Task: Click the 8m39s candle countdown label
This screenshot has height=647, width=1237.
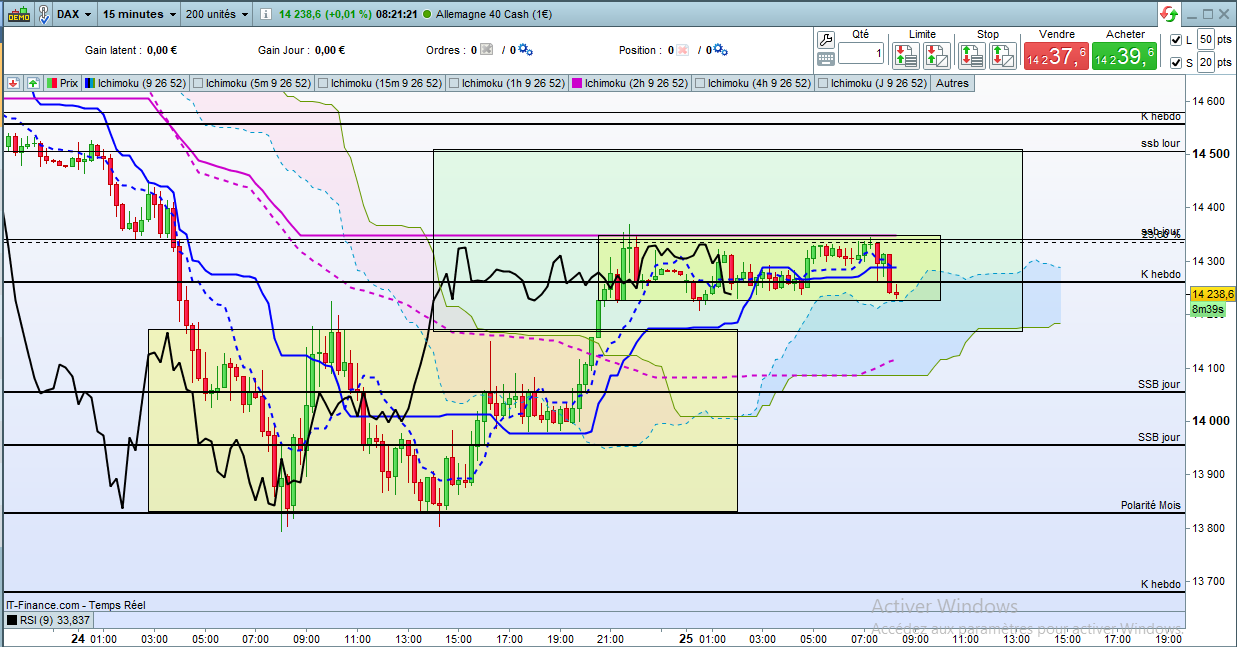Action: (x=1210, y=309)
